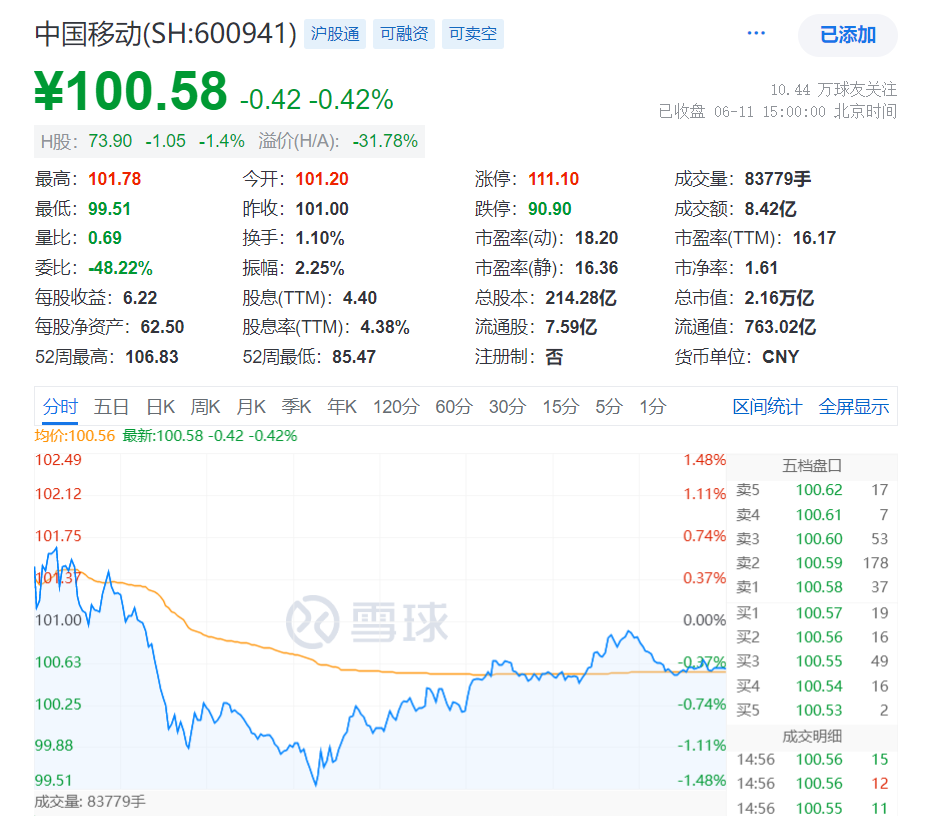The width and height of the screenshot is (935, 816).
Task: Click the 可卖空 tag
Action: (x=472, y=34)
